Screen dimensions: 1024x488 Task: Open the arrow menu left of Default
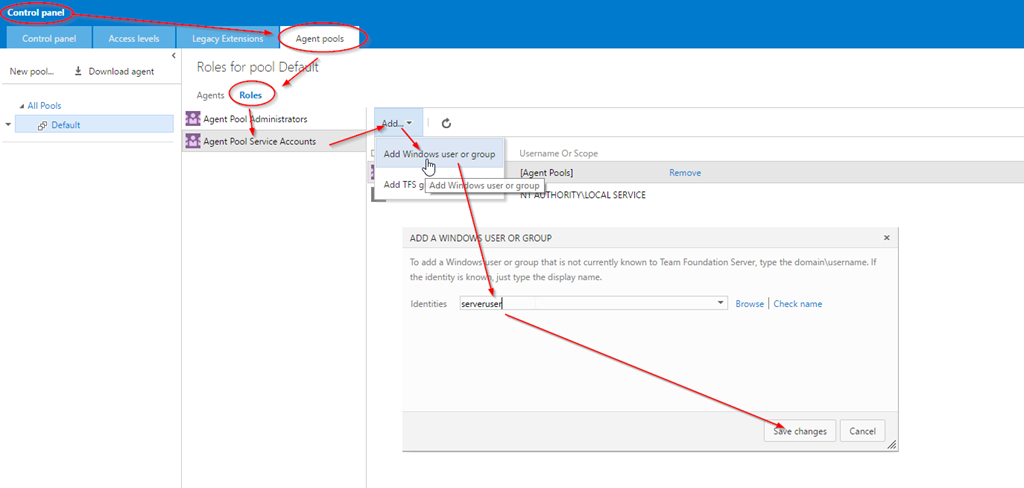pos(8,125)
